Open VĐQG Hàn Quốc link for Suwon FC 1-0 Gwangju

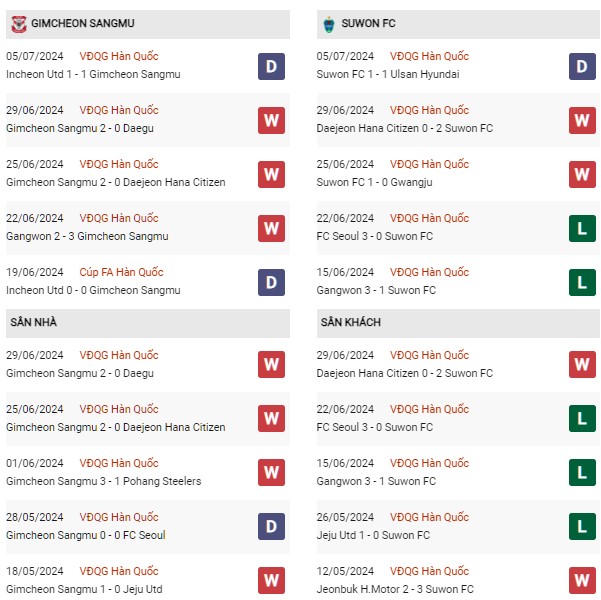(x=428, y=164)
